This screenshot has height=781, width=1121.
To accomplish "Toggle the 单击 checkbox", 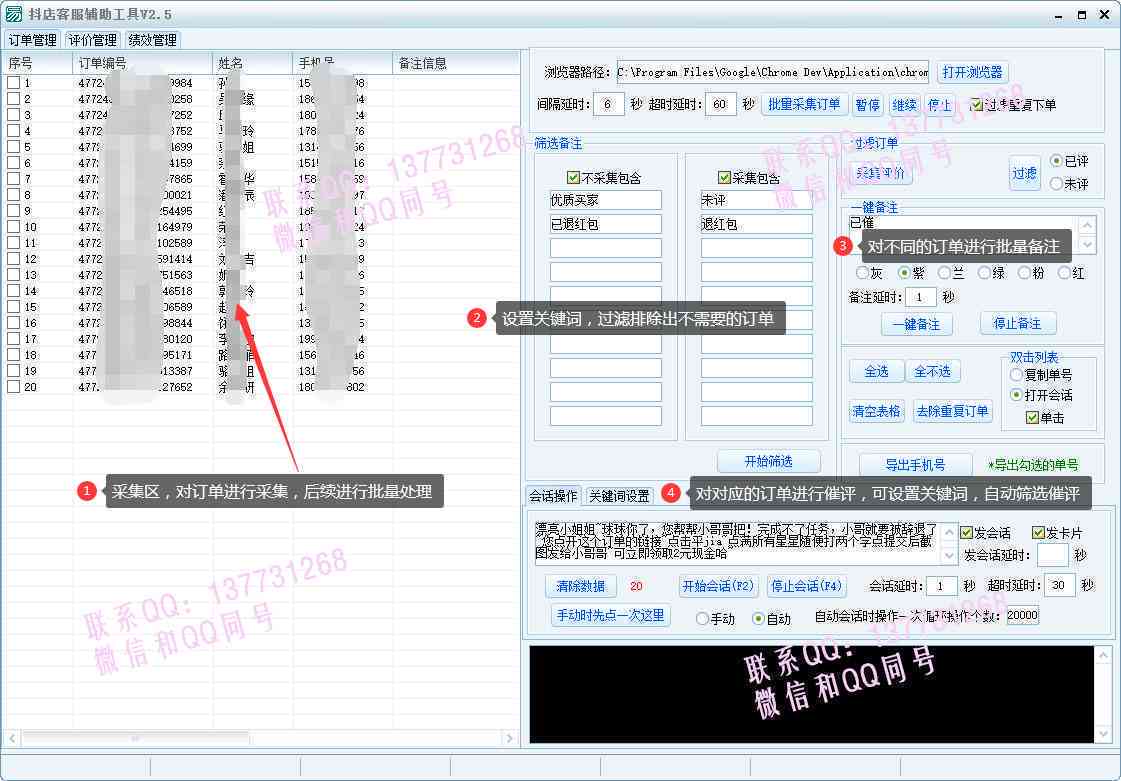I will 1032,418.
